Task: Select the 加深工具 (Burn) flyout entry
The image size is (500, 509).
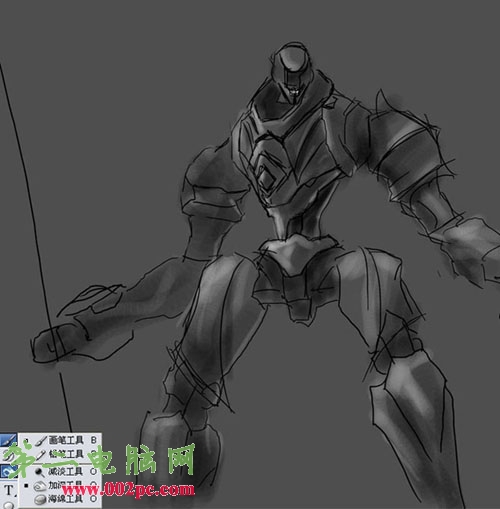Action: pyautogui.click(x=60, y=485)
